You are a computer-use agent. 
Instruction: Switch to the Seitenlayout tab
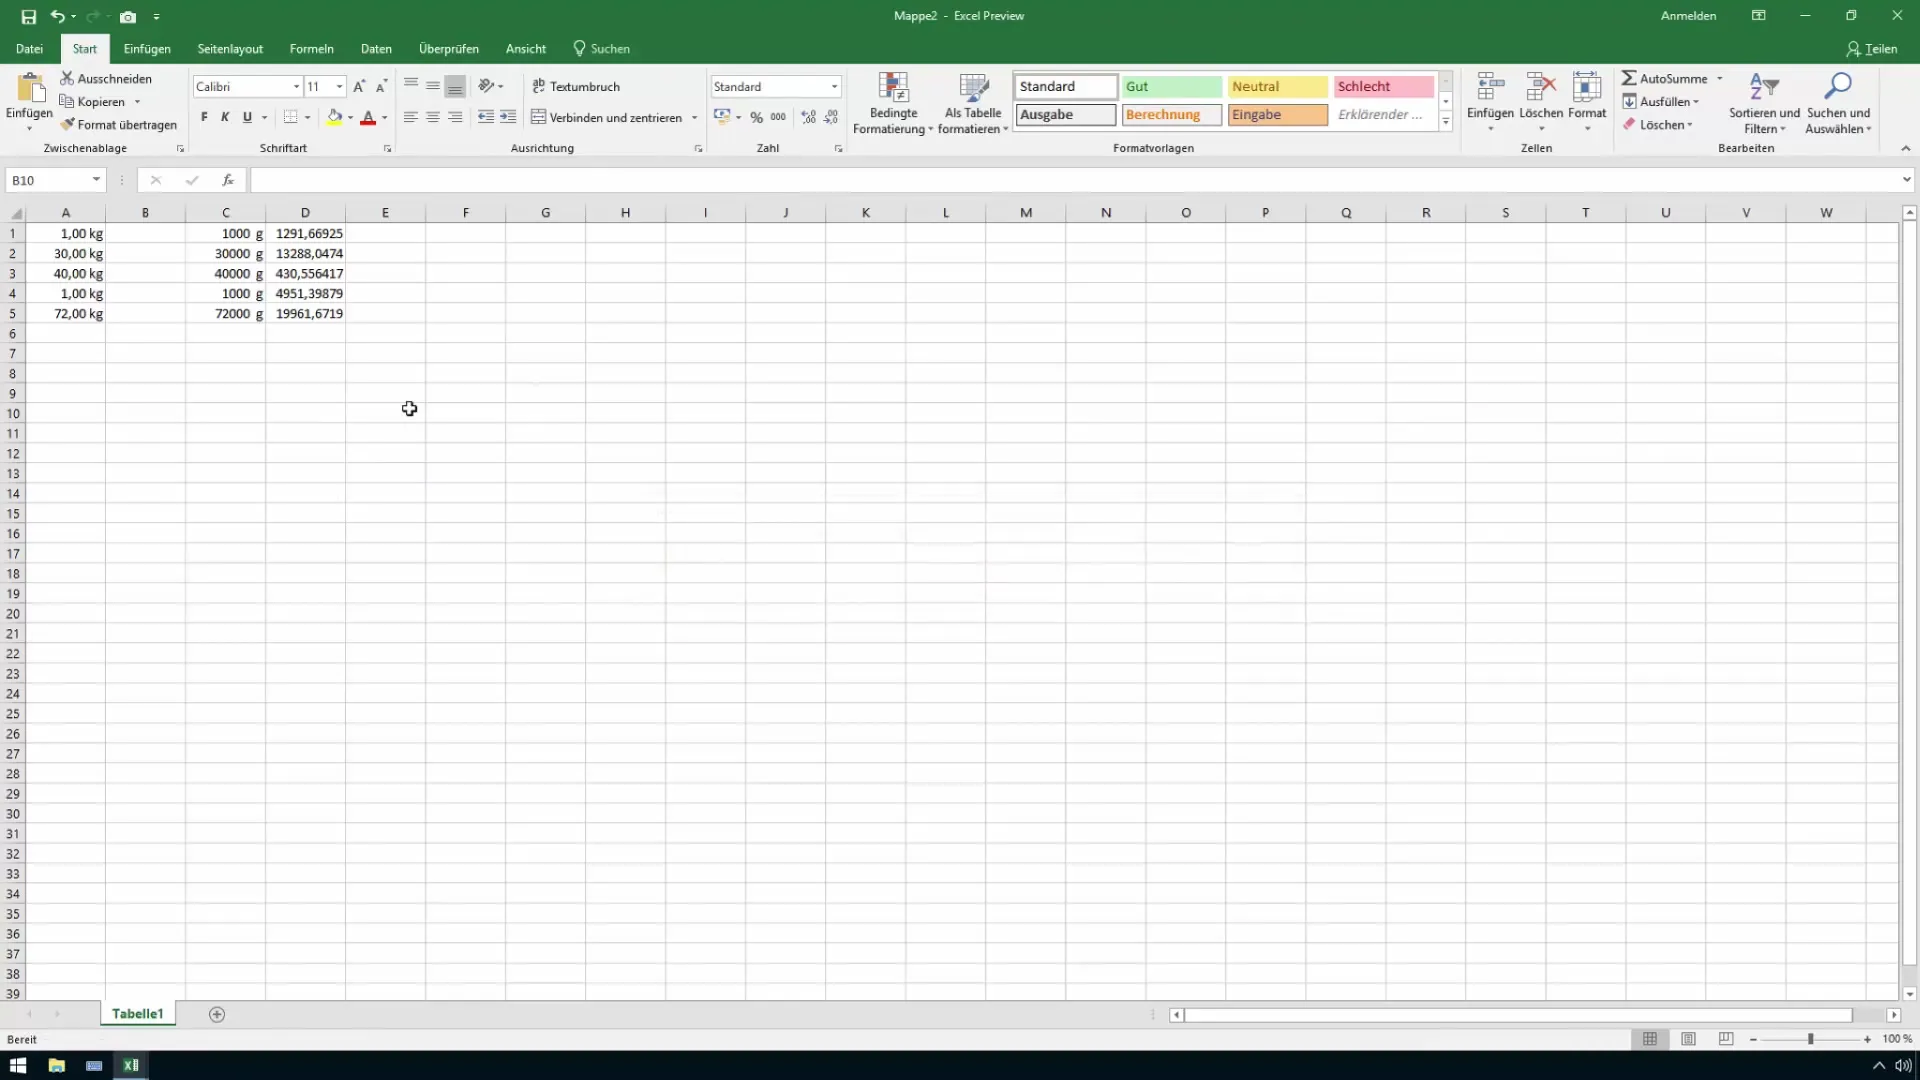(230, 49)
